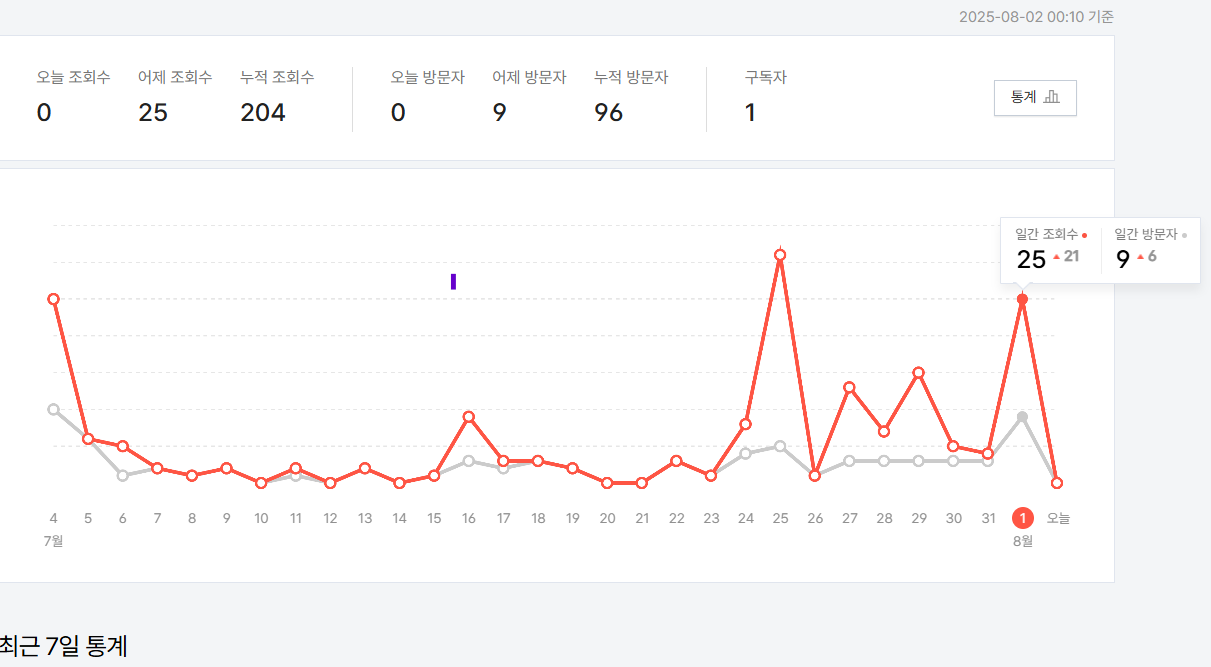Click the up-arrow indicator beside 6

click(1141, 257)
